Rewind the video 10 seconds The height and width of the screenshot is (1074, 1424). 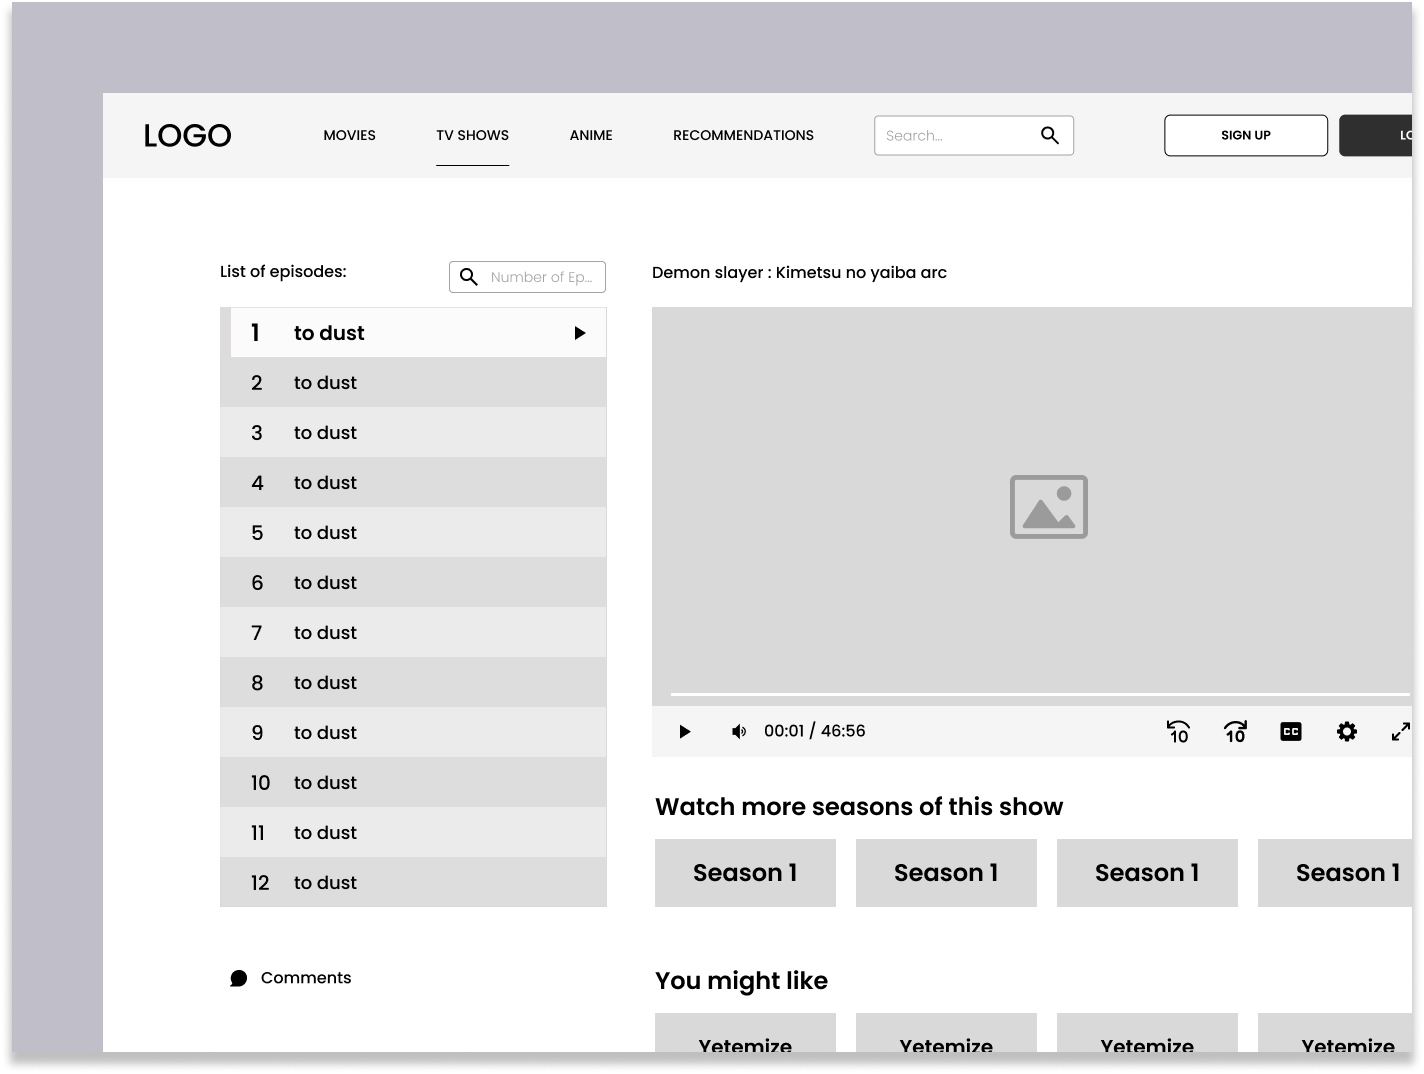click(1178, 731)
